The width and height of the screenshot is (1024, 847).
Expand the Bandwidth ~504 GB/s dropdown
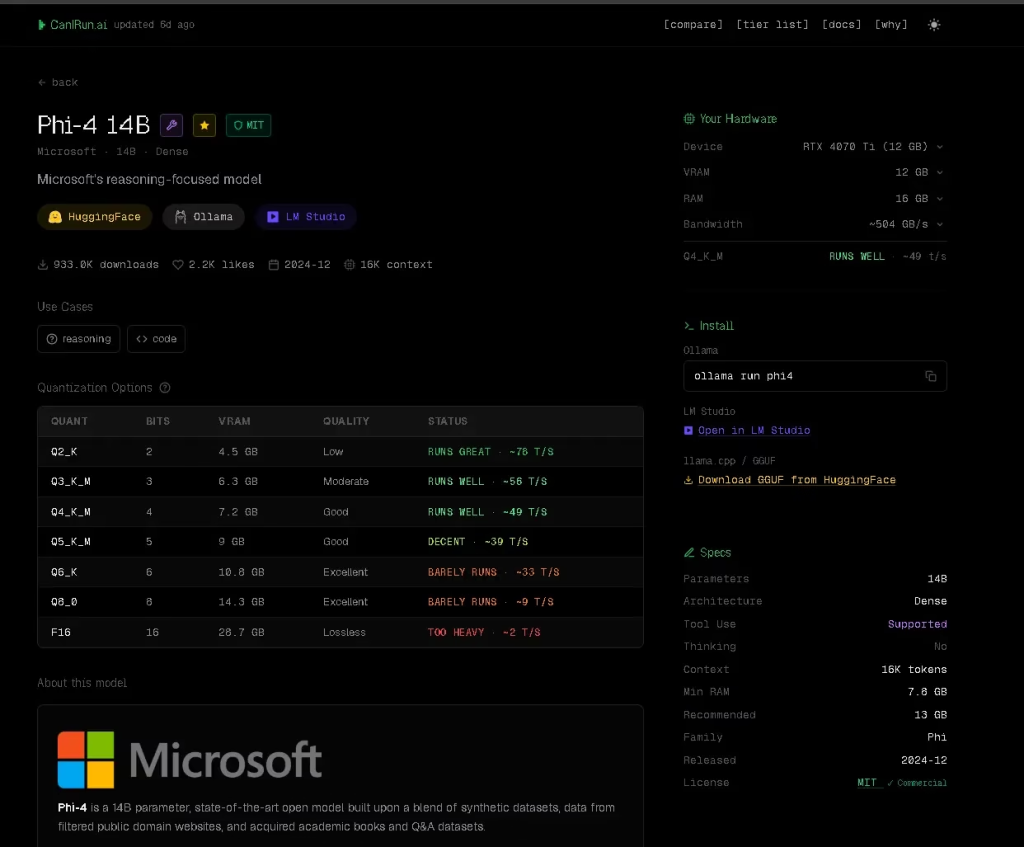[x=905, y=225]
